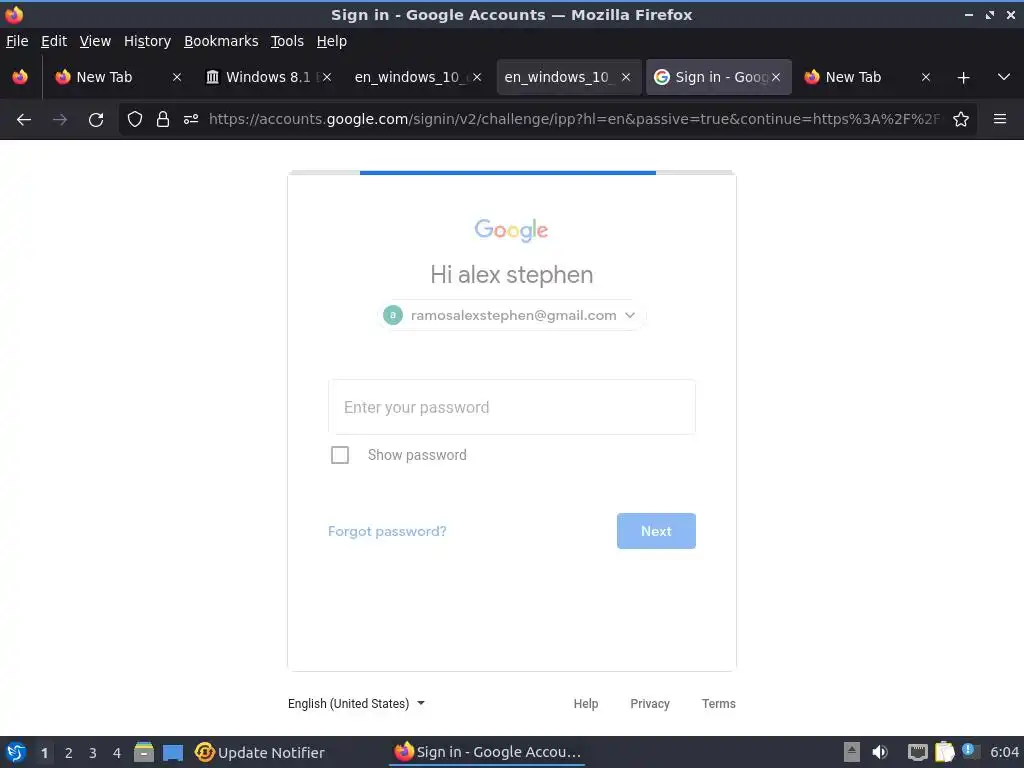Focus the Enter your password field
1024x768 pixels.
pyautogui.click(x=512, y=407)
